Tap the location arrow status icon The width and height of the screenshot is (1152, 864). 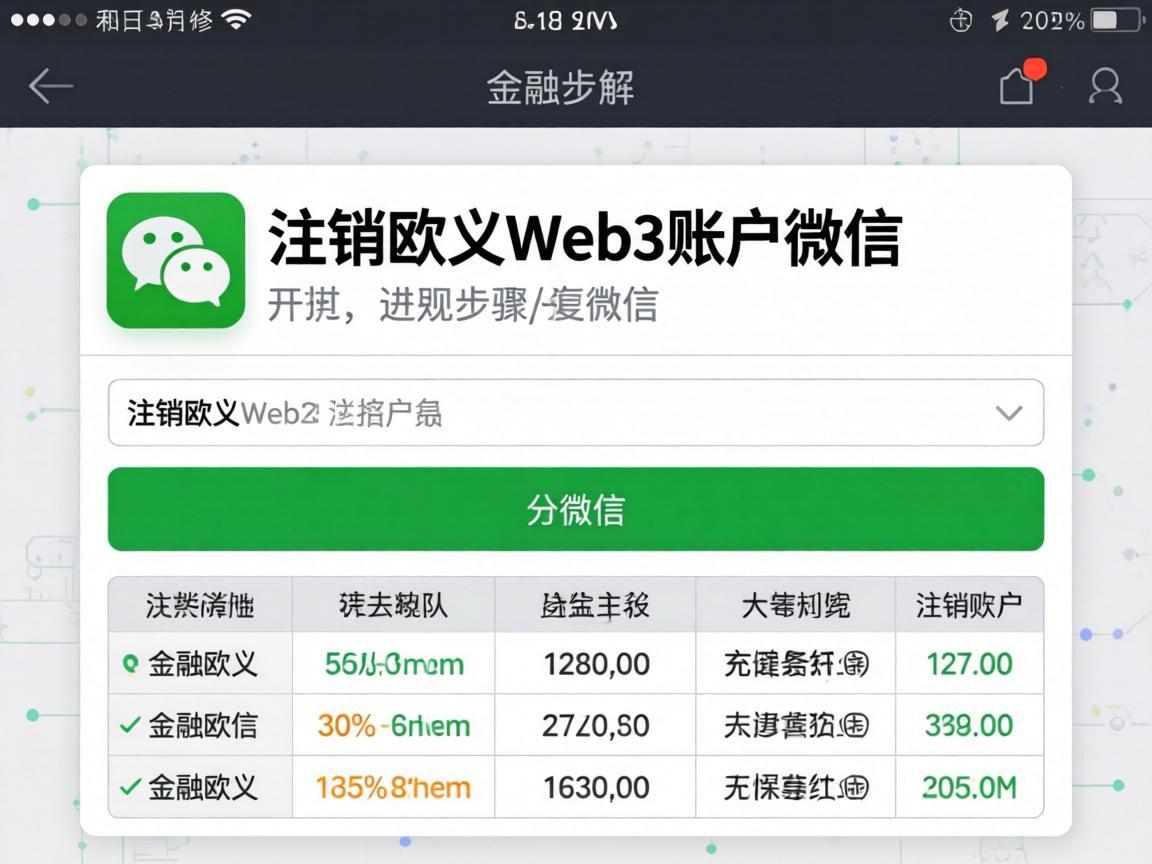(1000, 20)
